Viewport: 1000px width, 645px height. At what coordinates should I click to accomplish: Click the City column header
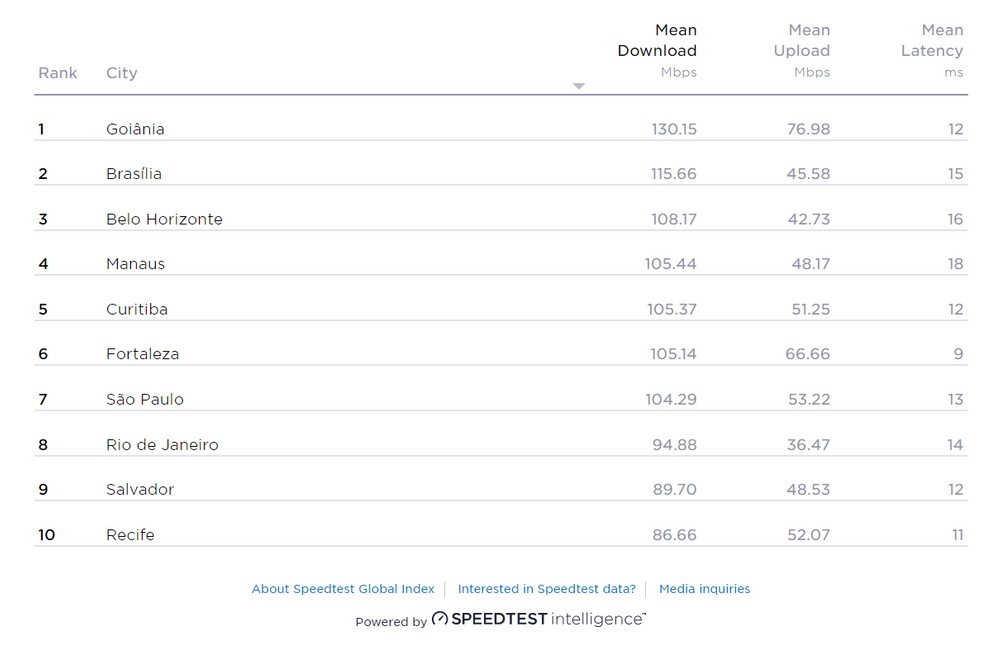(122, 73)
